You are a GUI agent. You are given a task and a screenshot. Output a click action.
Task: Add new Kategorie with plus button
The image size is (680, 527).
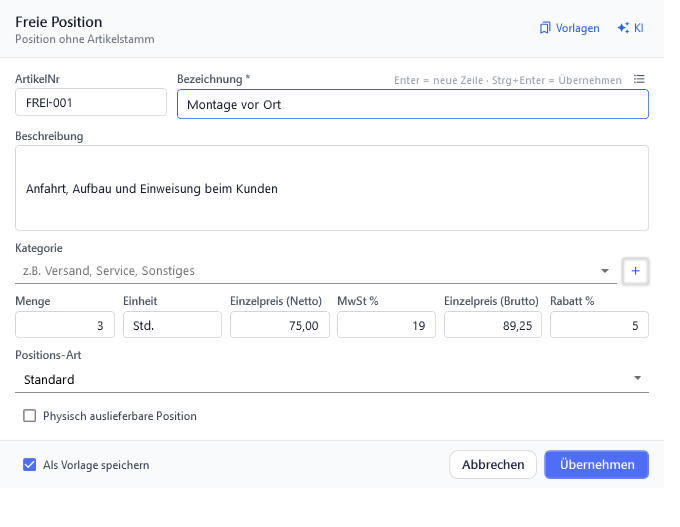point(635,271)
